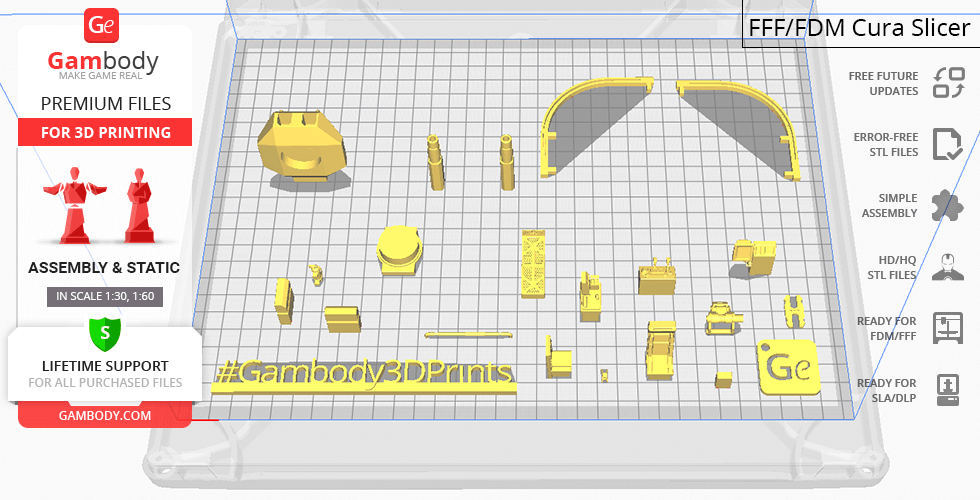Select the round cylindrical platform model
This screenshot has height=500, width=980.
click(399, 250)
